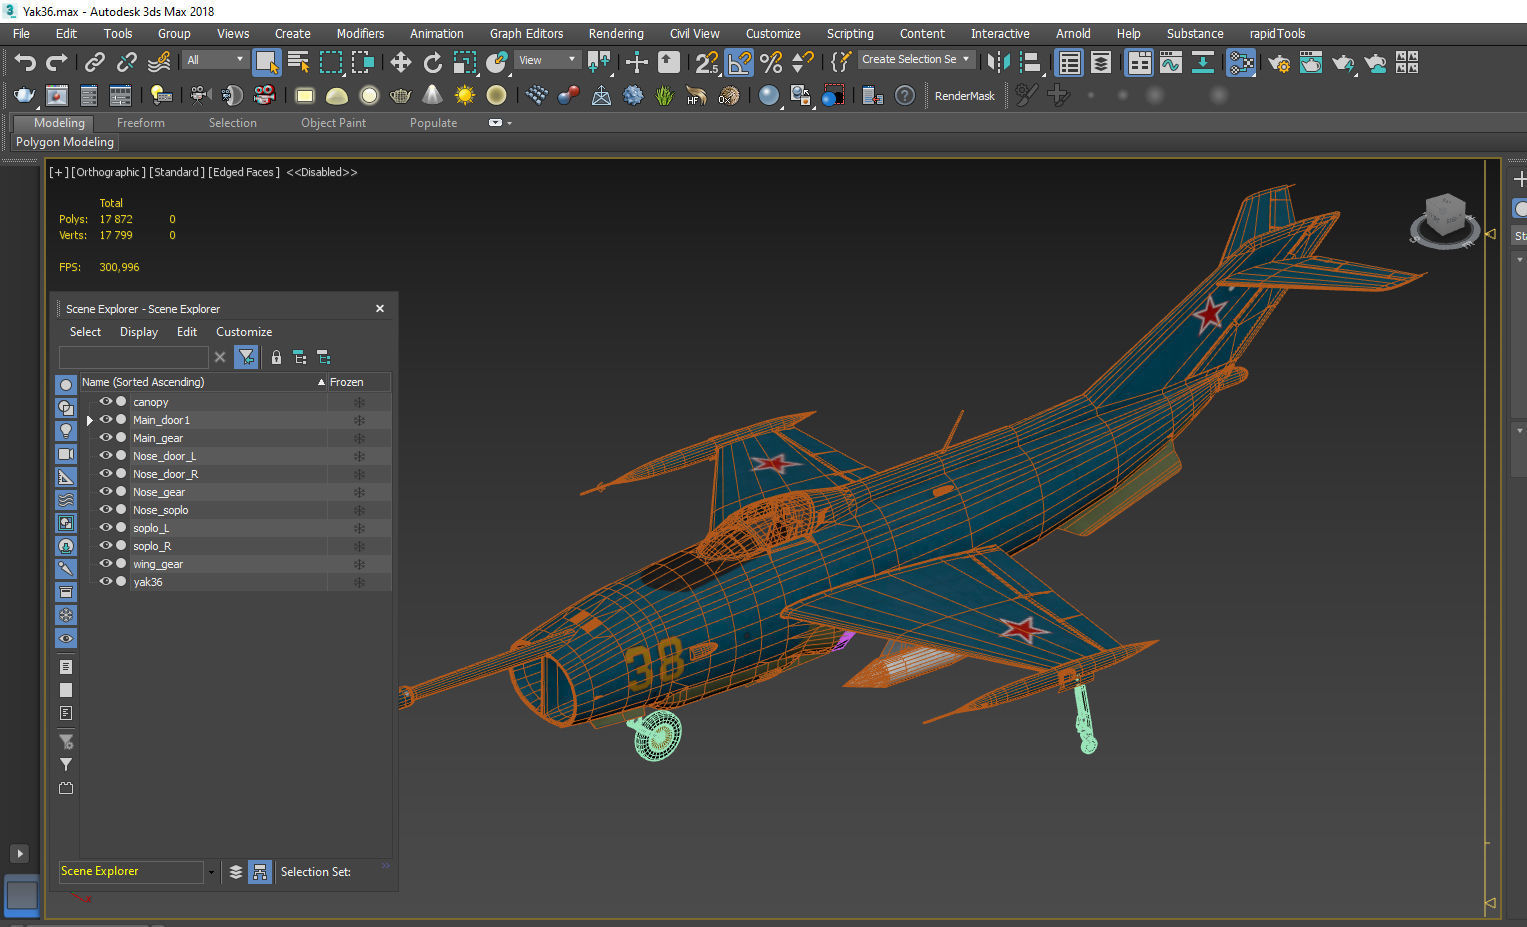
Task: Open the reference coordinate 'View' dropdown
Action: [547, 60]
